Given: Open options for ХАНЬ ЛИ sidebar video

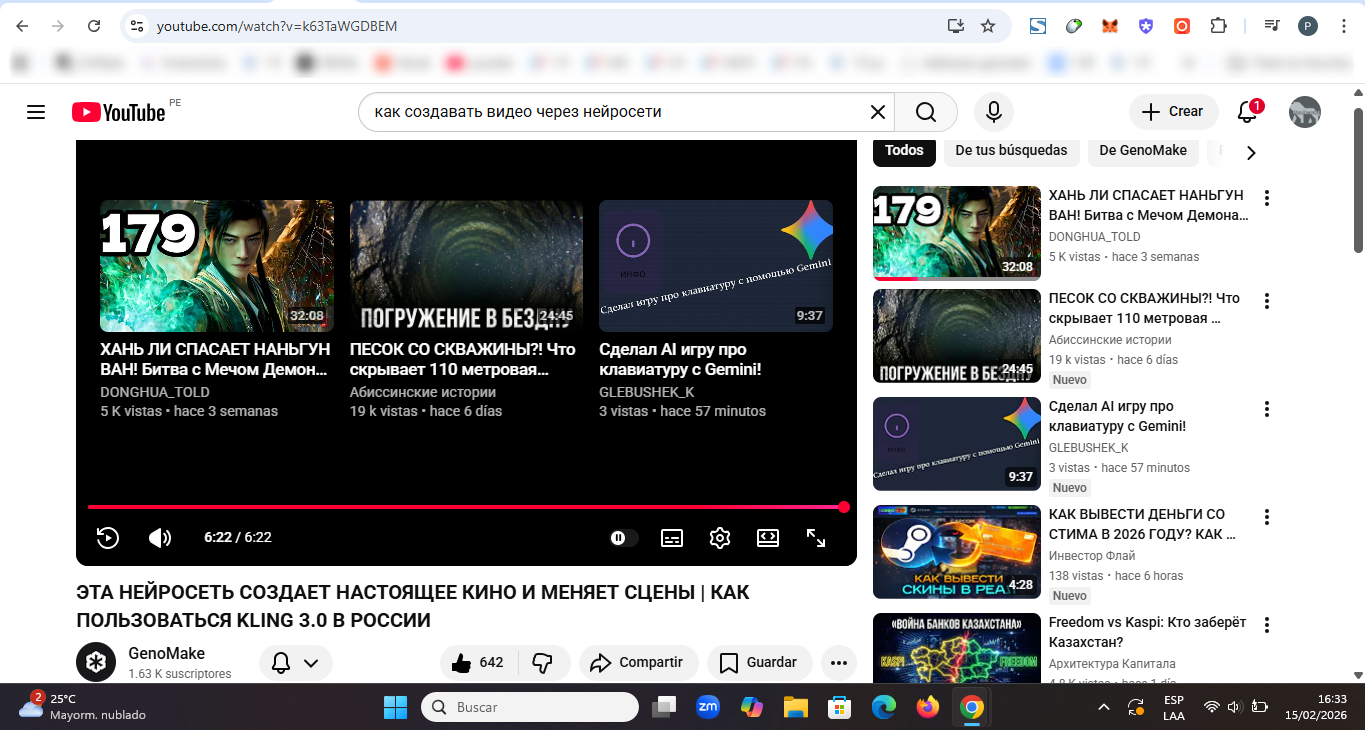Looking at the screenshot, I should 1267,197.
